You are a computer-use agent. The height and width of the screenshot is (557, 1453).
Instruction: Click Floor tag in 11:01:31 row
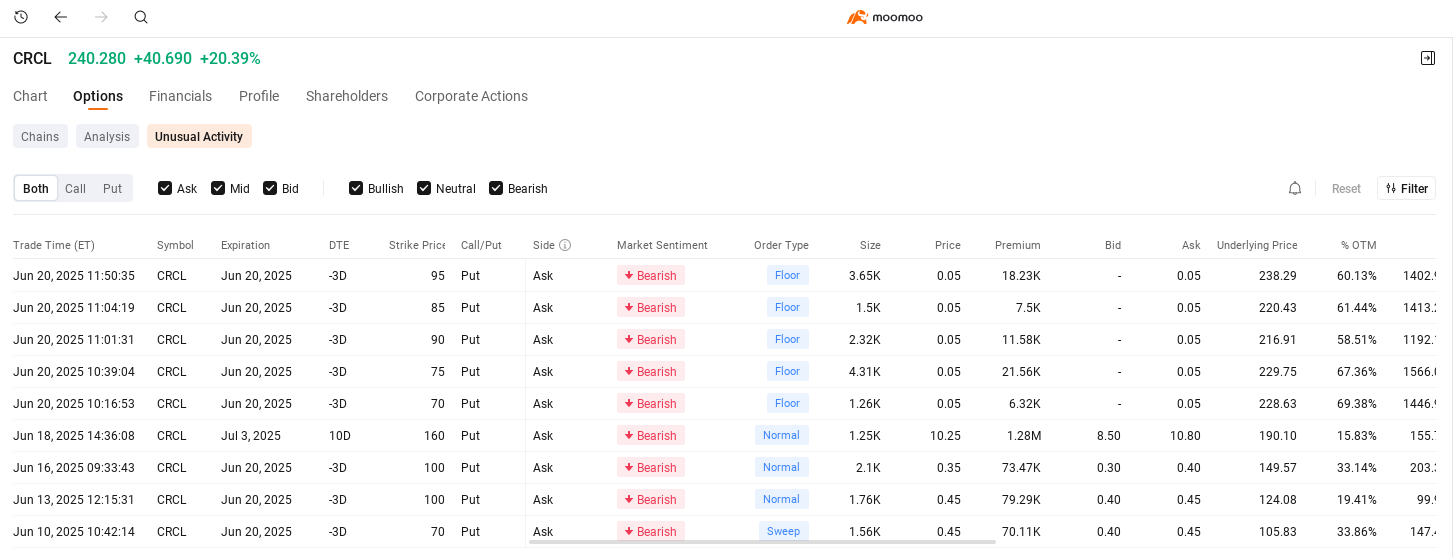pos(788,339)
